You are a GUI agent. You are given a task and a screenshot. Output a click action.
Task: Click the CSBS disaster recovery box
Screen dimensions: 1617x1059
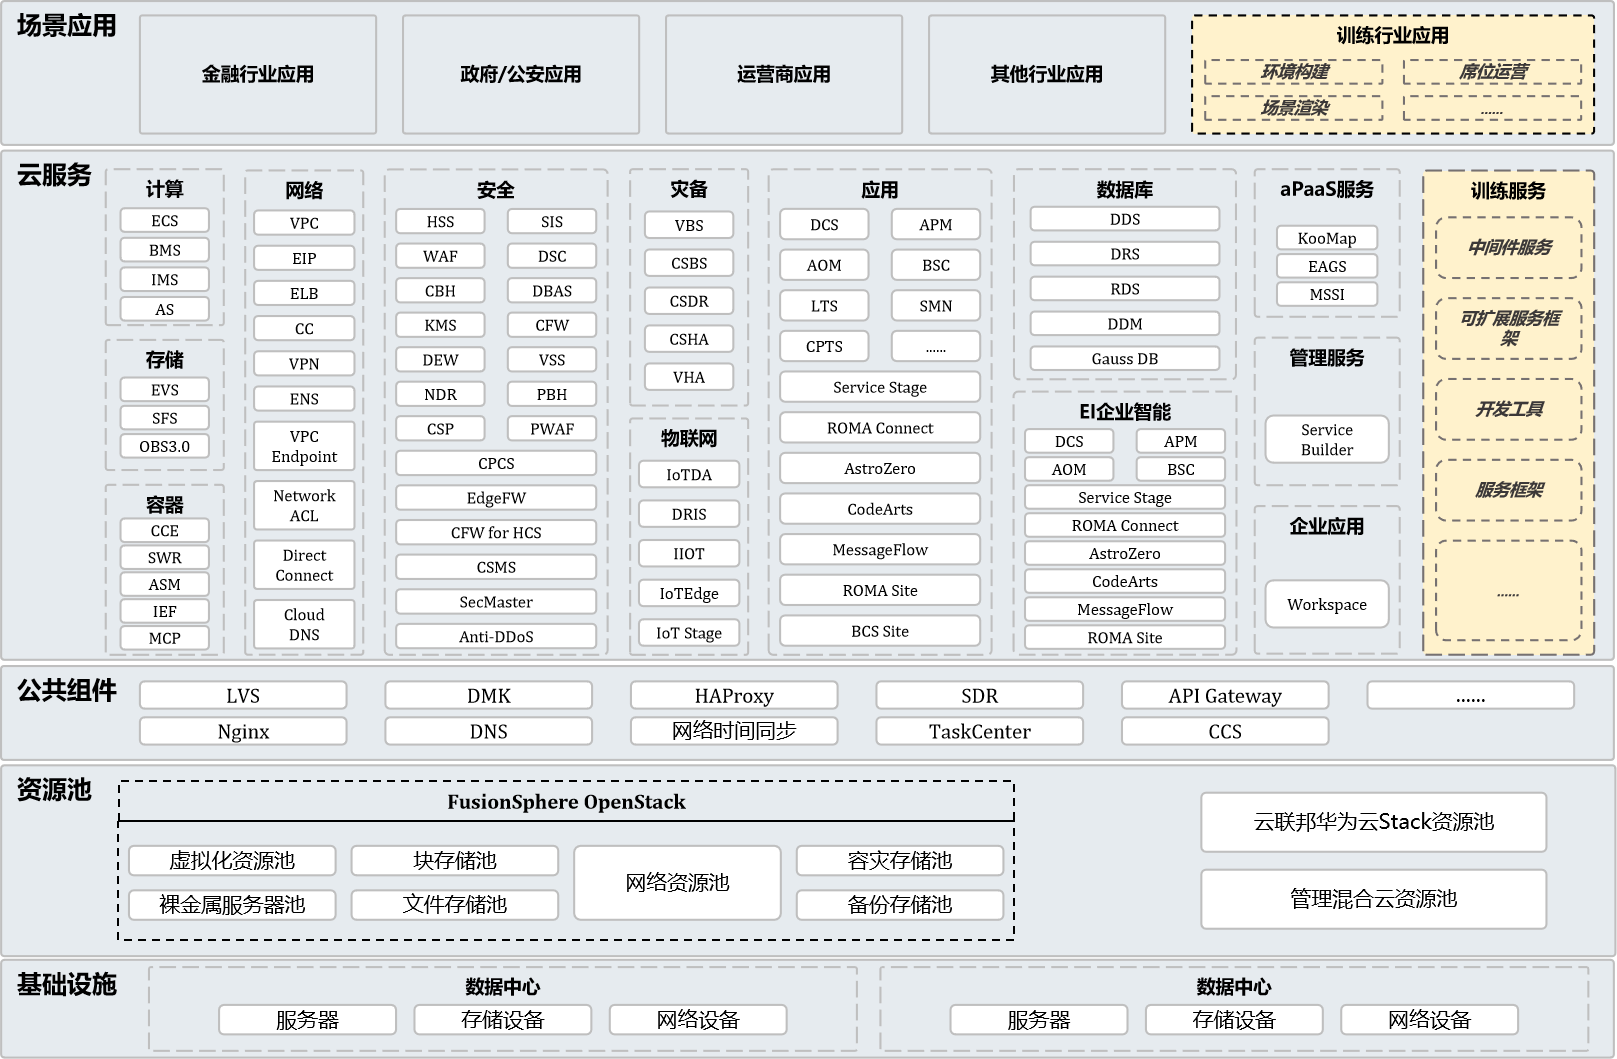click(x=689, y=263)
